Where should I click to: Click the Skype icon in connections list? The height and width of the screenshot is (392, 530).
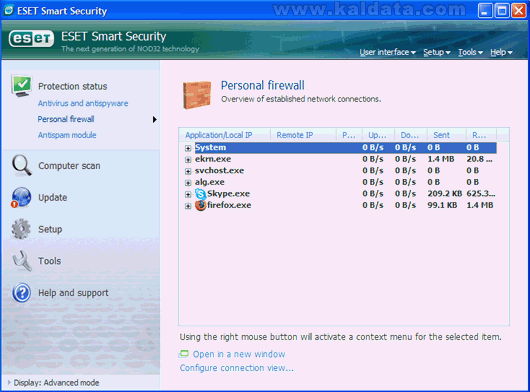pos(200,194)
